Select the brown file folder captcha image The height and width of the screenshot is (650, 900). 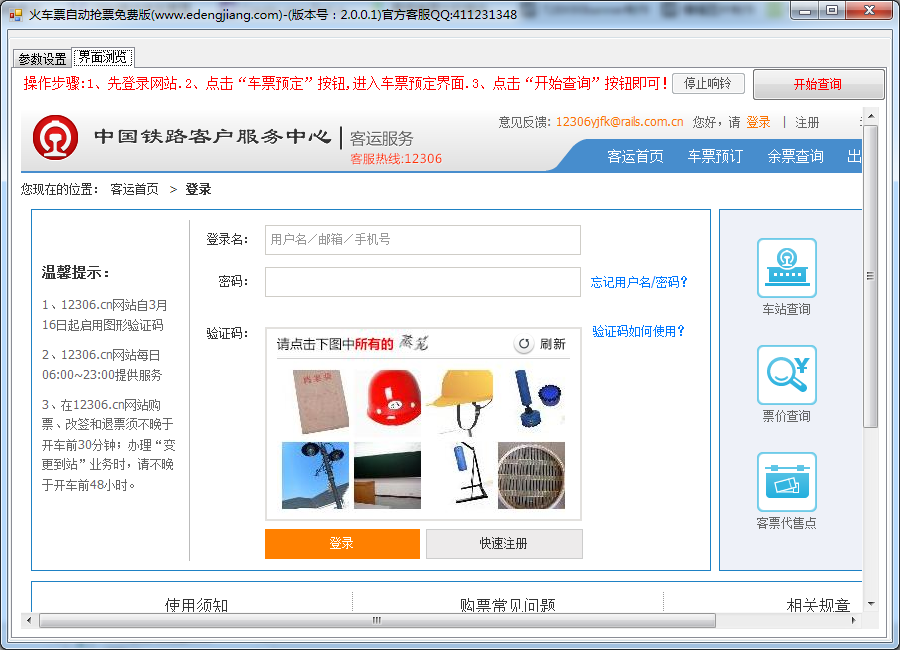pos(318,399)
